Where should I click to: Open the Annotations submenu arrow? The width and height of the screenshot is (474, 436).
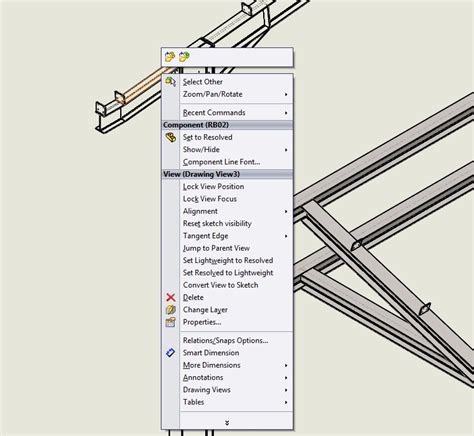[286, 378]
